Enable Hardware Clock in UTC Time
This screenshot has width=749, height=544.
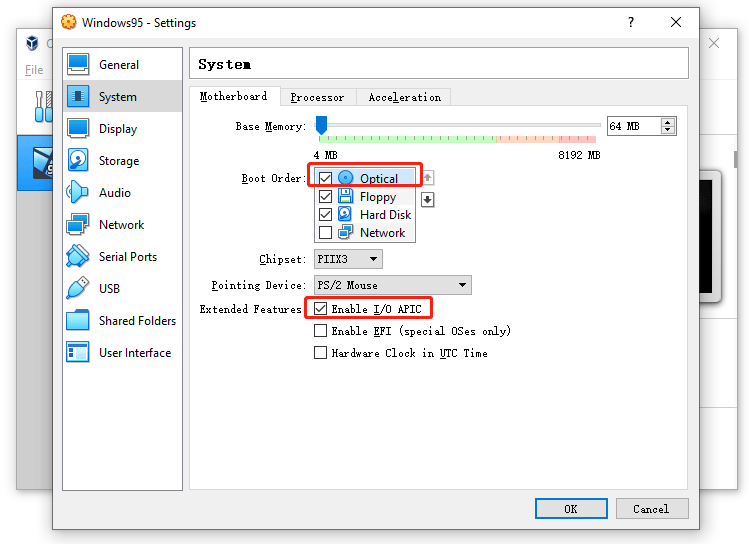321,353
